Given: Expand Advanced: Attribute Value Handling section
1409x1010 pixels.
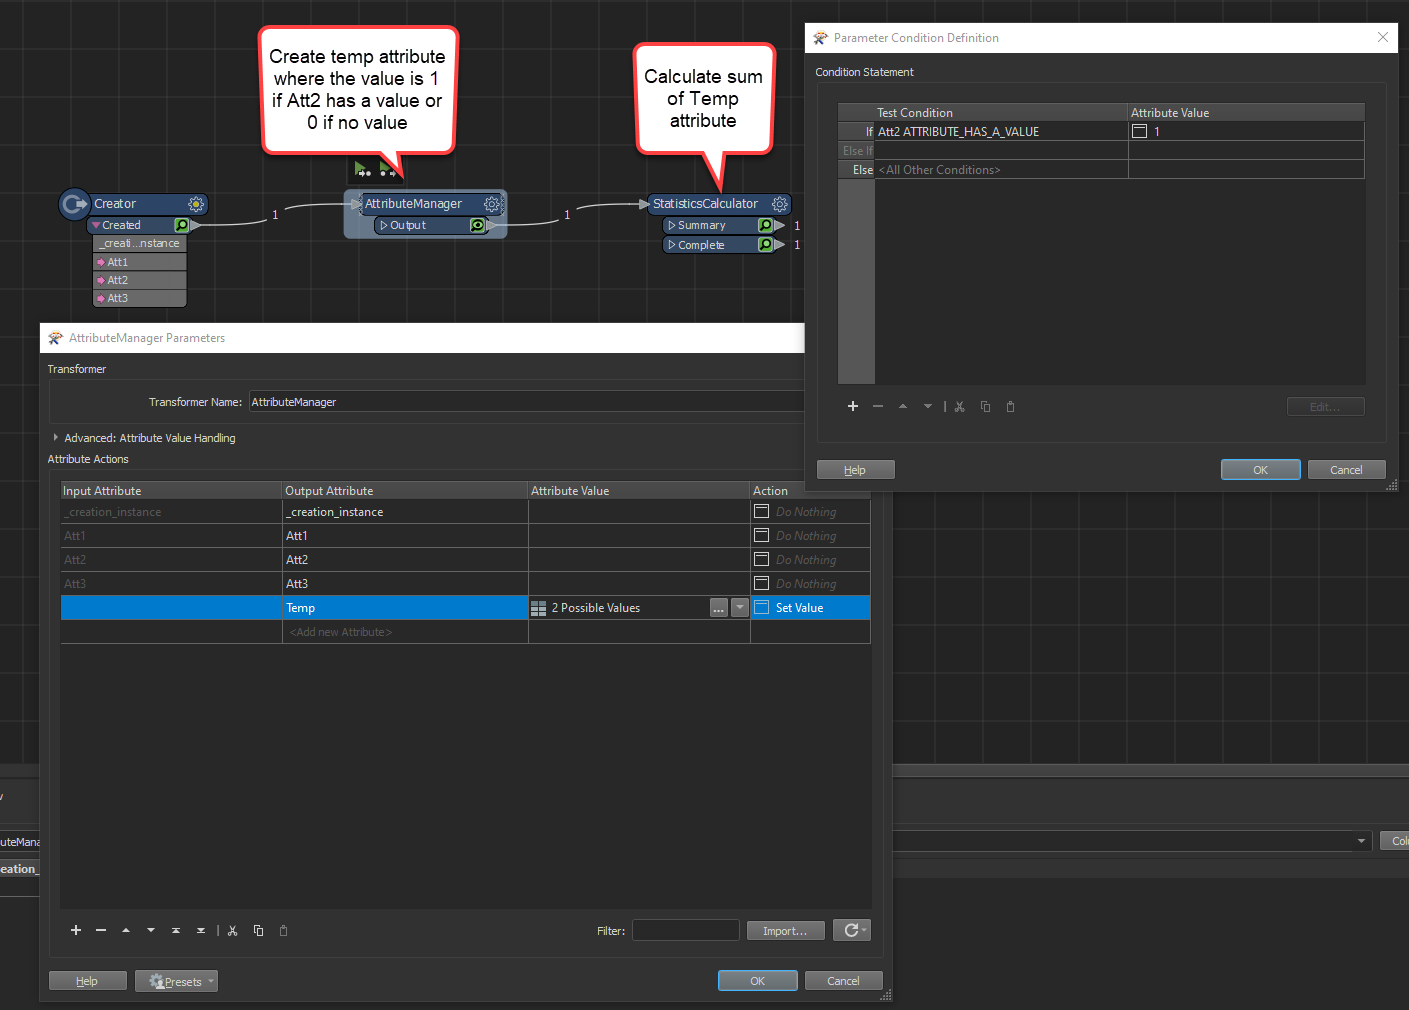Looking at the screenshot, I should click(x=56, y=438).
